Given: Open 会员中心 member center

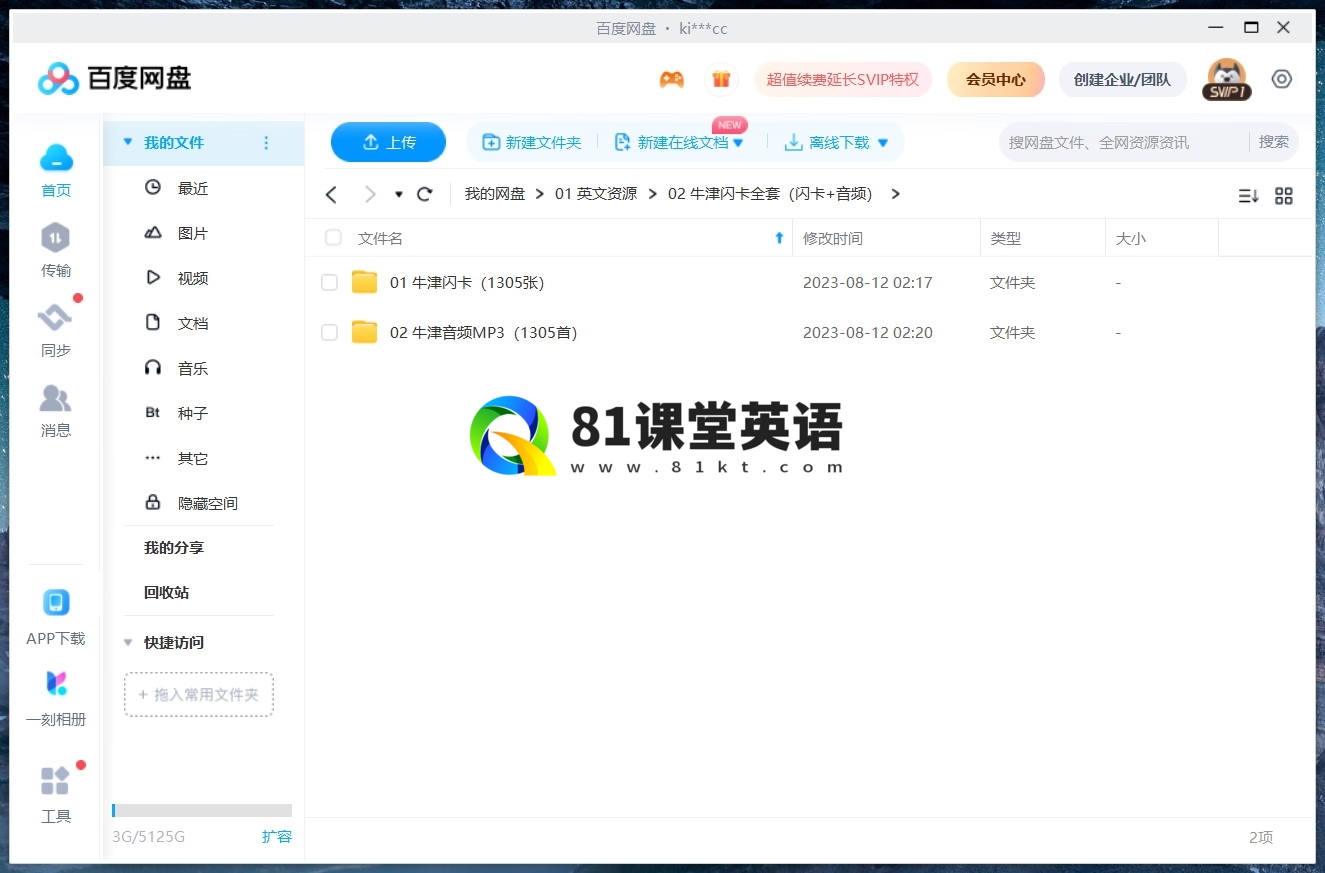Looking at the screenshot, I should click(x=995, y=79).
